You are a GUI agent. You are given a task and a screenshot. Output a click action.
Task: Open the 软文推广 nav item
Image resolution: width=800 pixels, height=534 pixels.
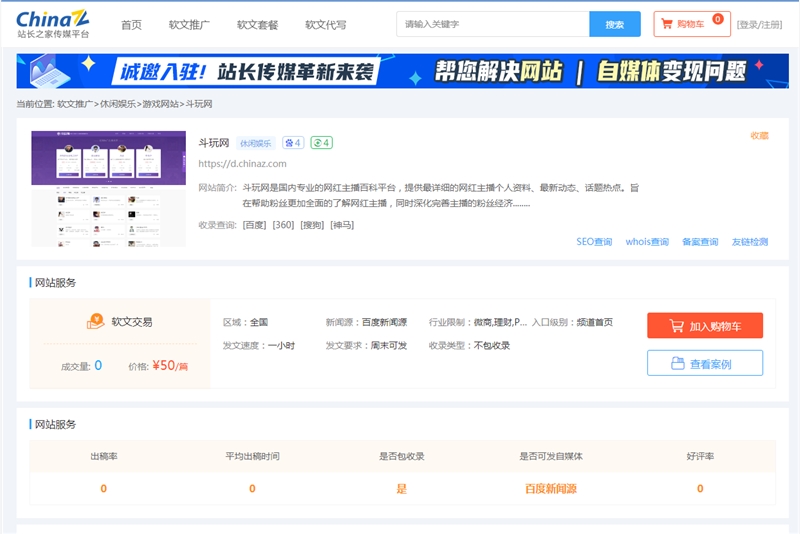point(189,24)
